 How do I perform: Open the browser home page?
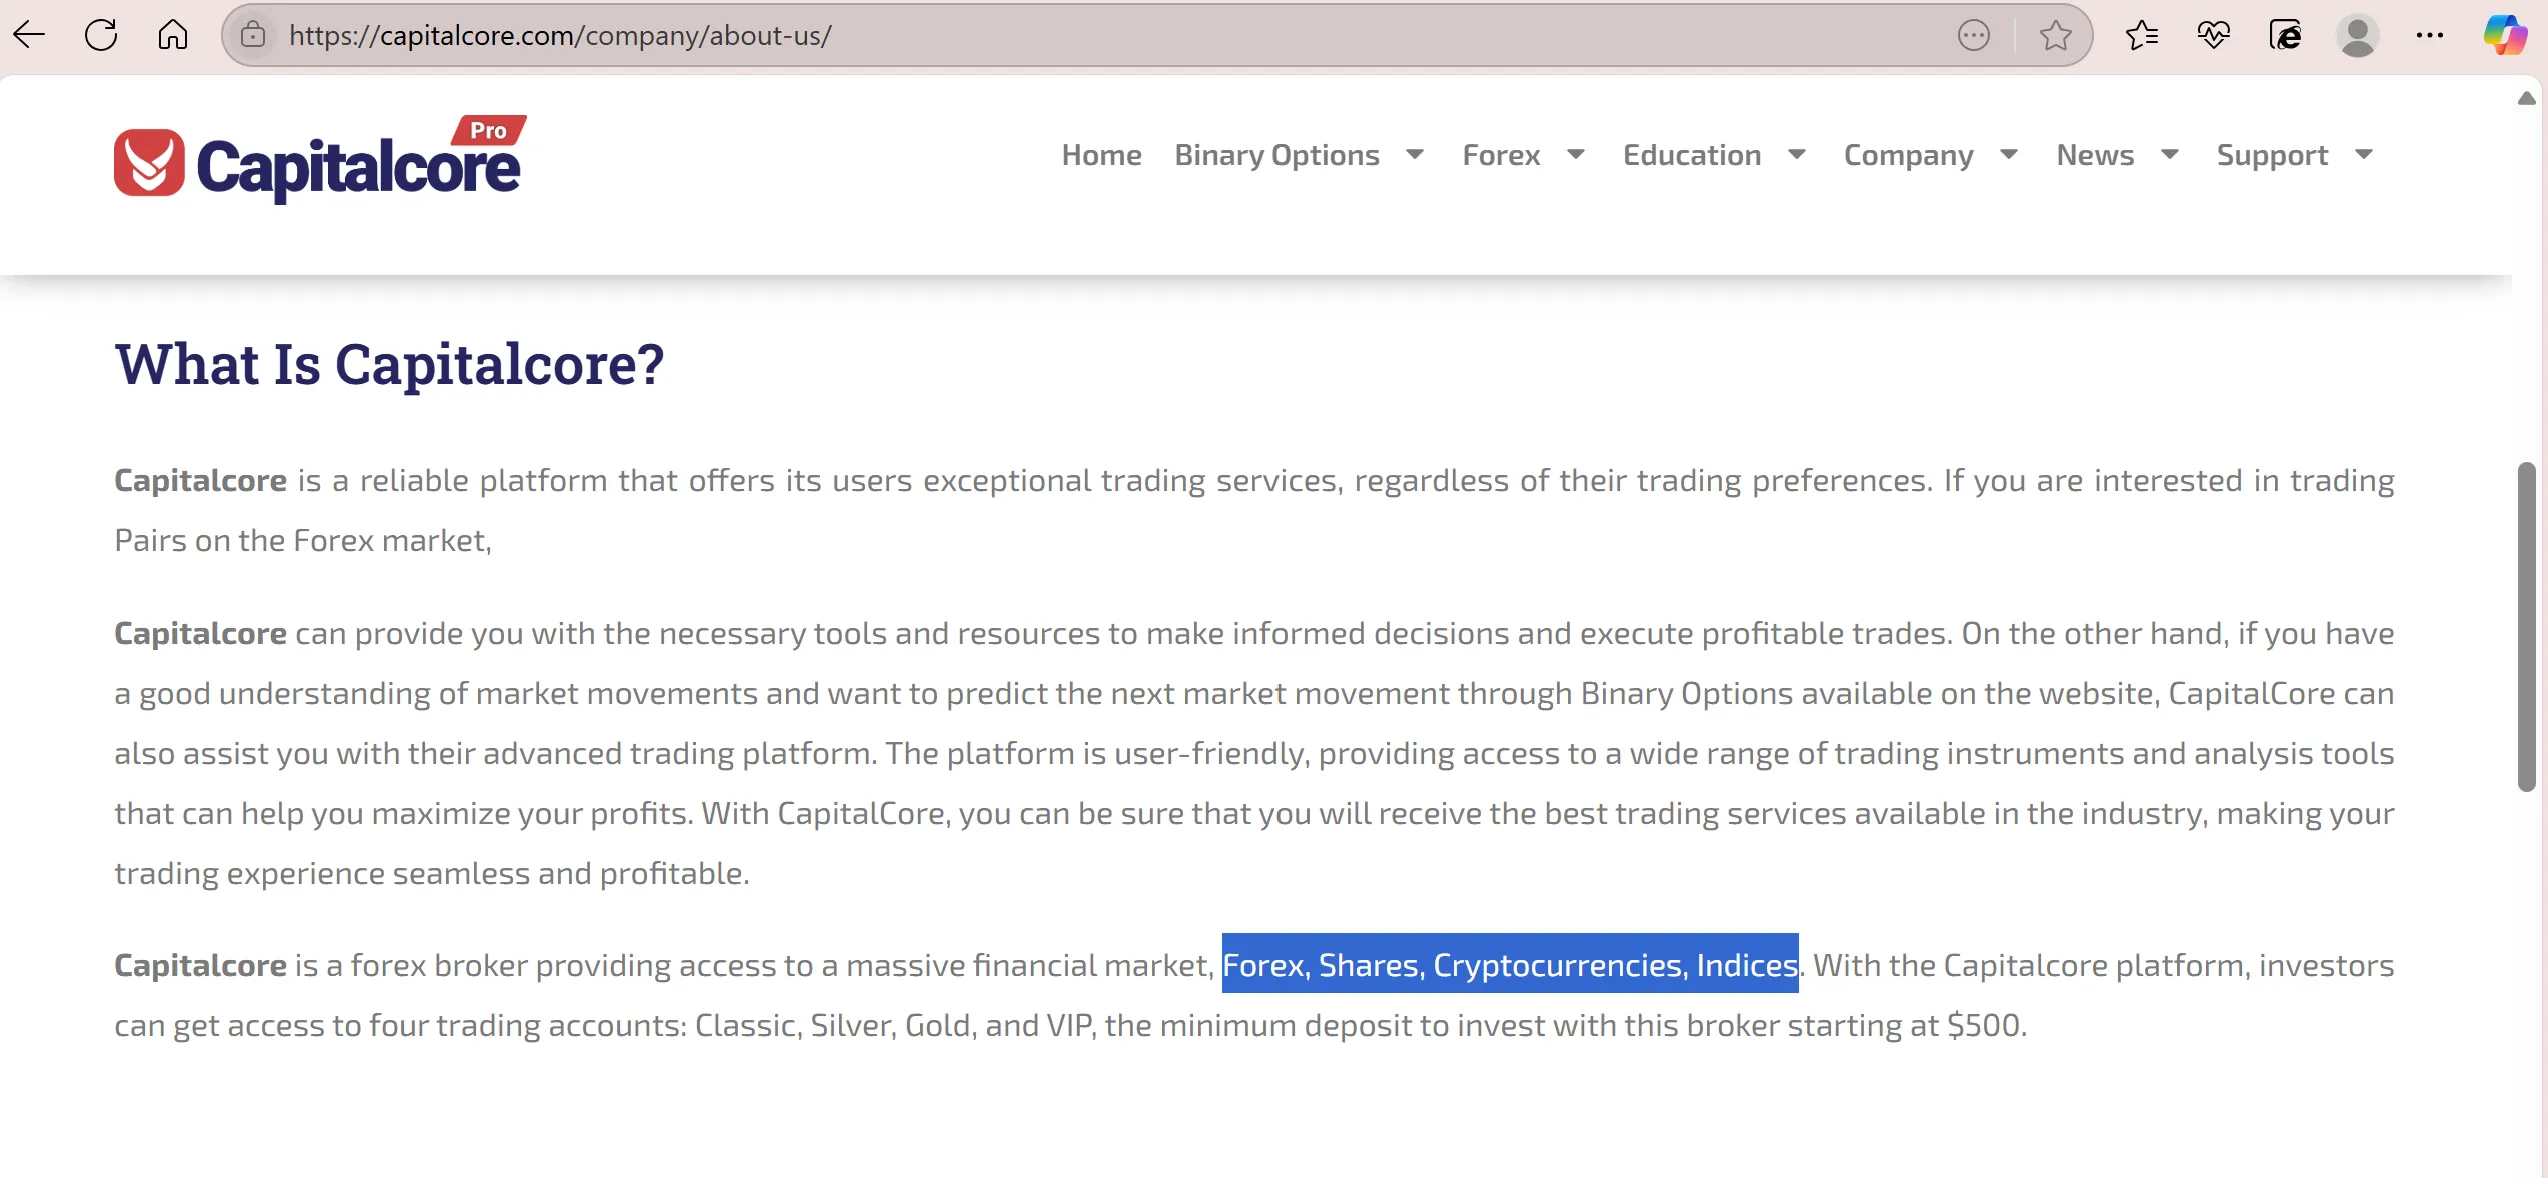[173, 35]
